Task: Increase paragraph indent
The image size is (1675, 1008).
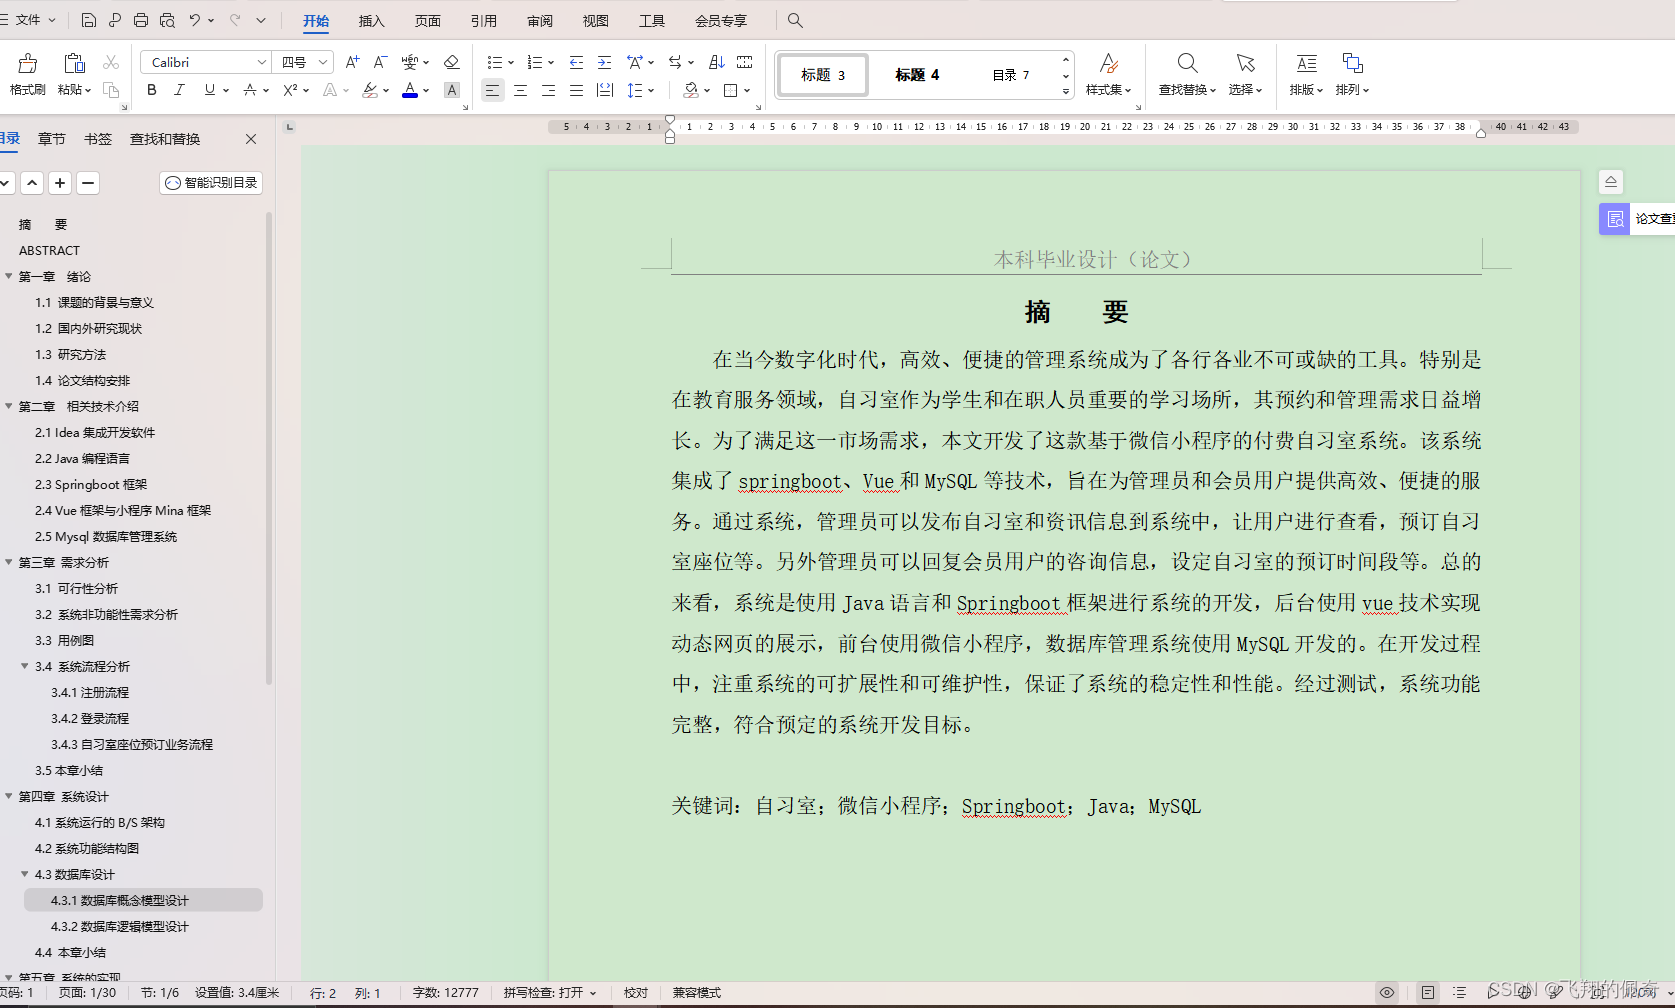Action: click(604, 62)
